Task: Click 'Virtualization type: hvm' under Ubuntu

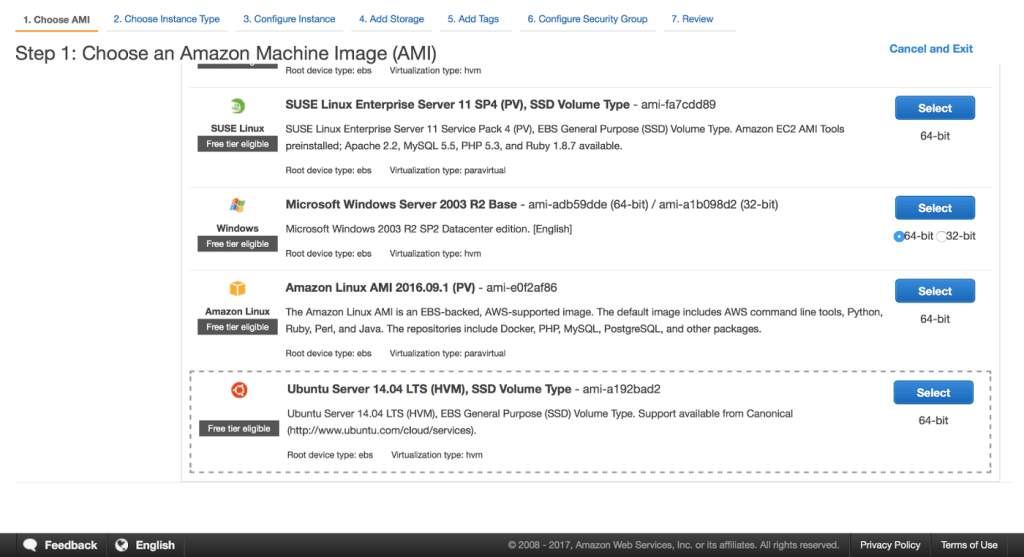Action: (437, 455)
